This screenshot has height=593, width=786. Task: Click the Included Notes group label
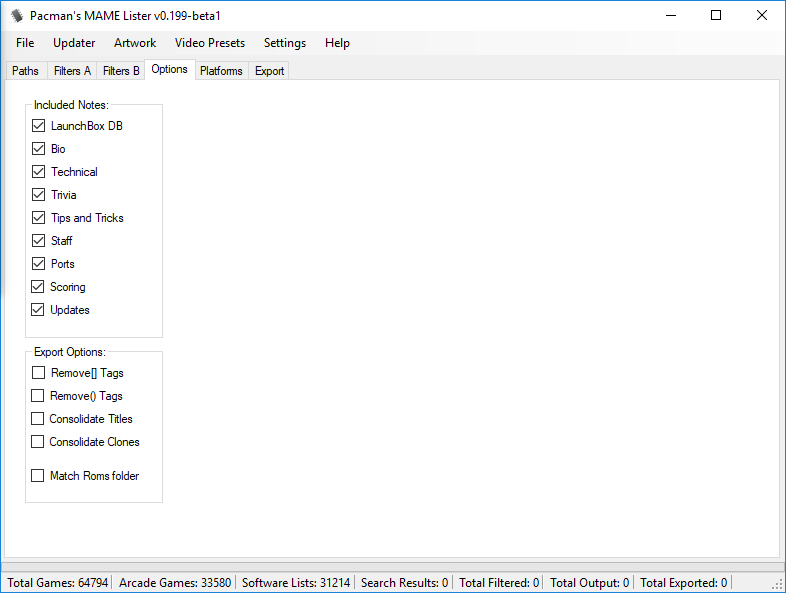tap(71, 105)
